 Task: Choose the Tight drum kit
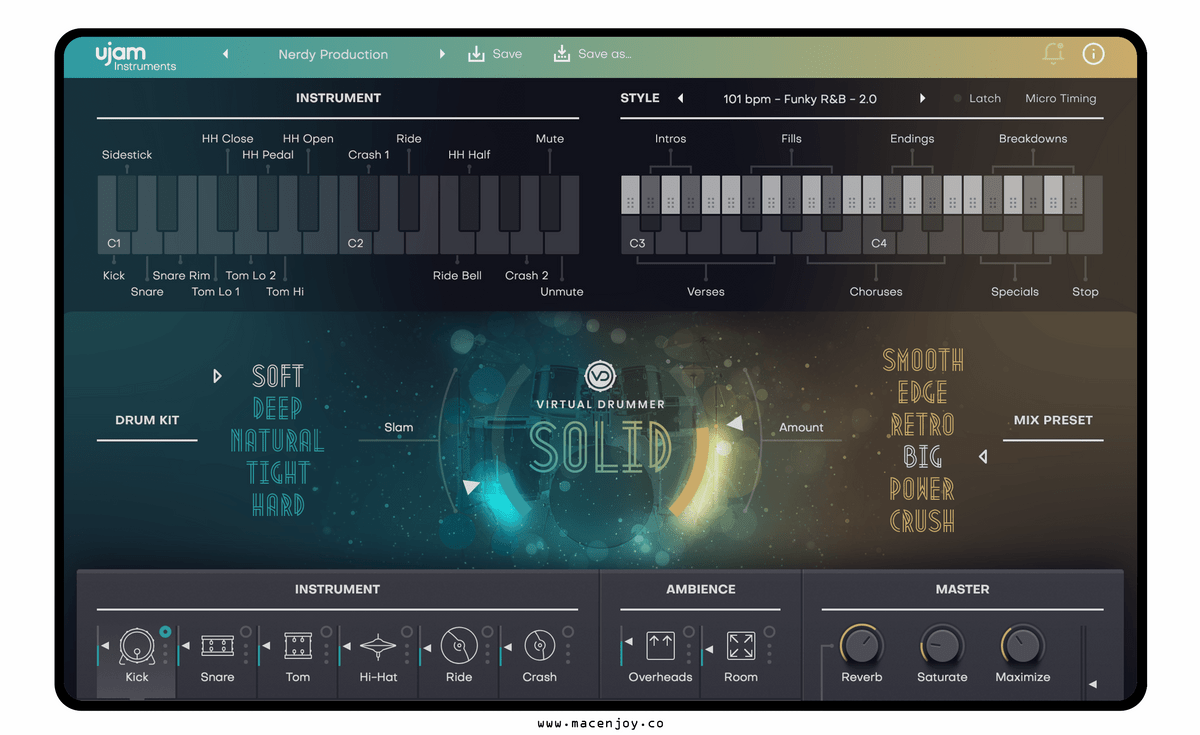coord(278,473)
